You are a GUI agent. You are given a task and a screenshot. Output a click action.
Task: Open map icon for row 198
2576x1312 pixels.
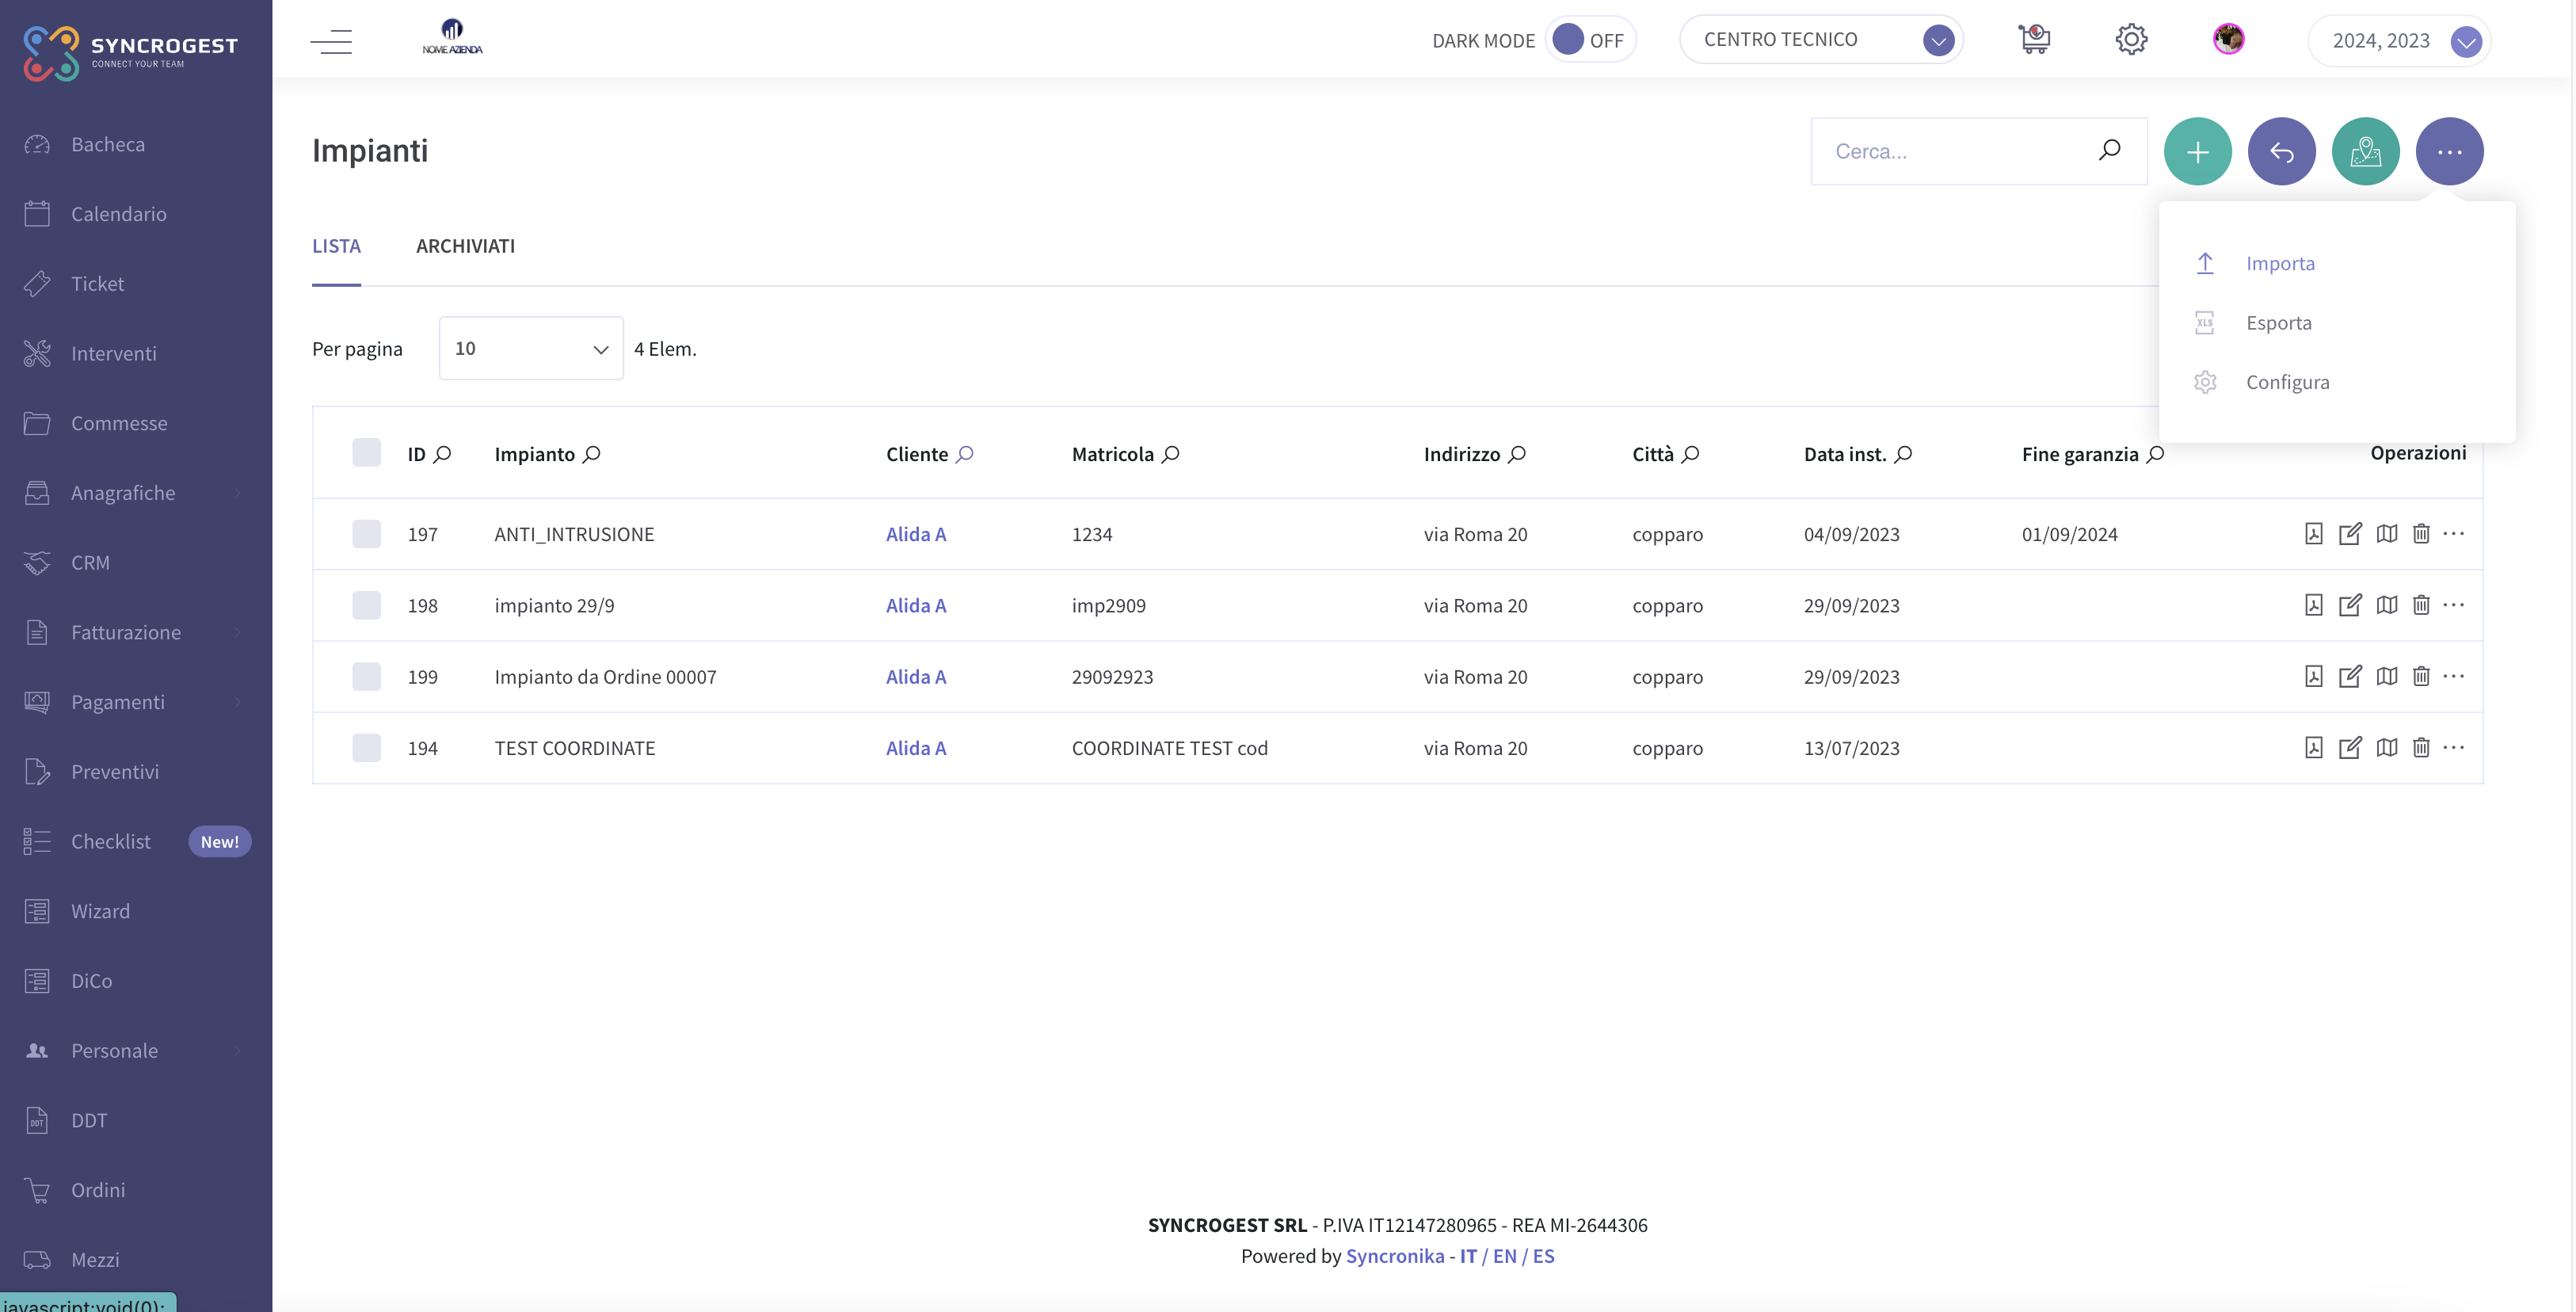coord(2386,604)
